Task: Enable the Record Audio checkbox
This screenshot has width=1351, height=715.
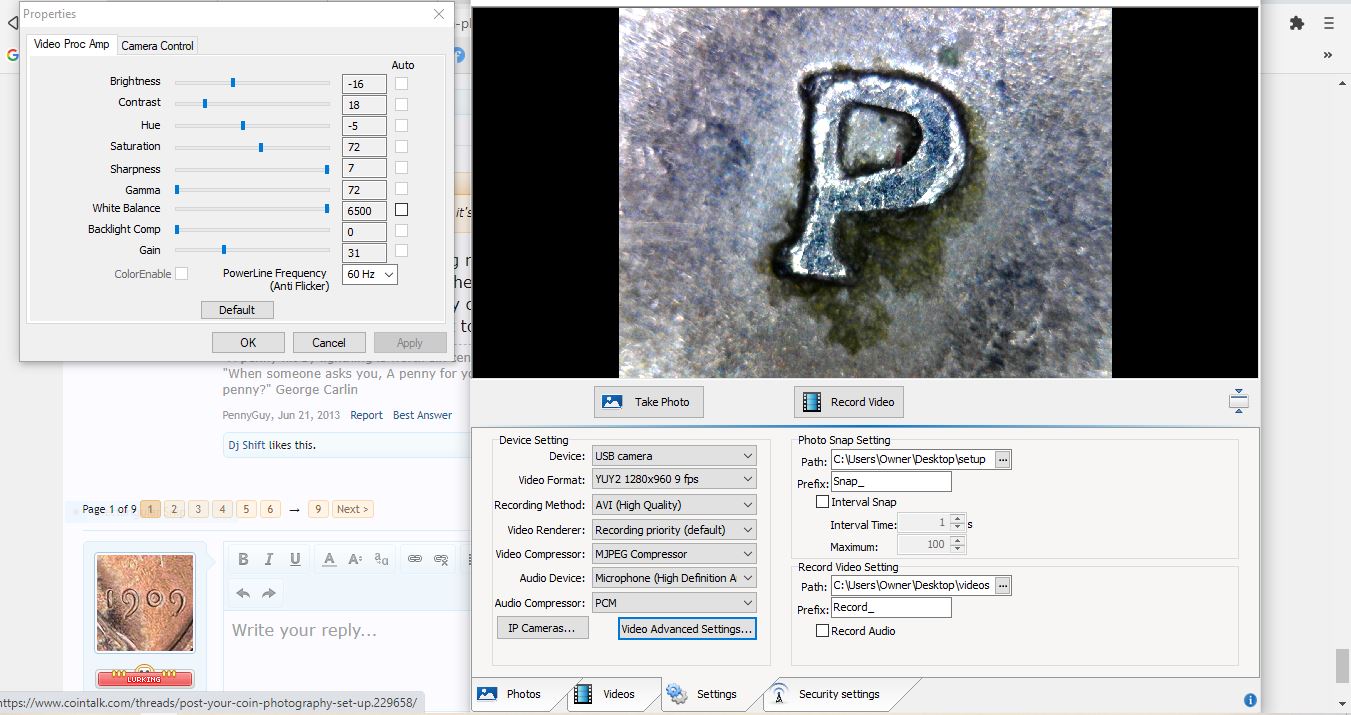Action: pyautogui.click(x=822, y=631)
